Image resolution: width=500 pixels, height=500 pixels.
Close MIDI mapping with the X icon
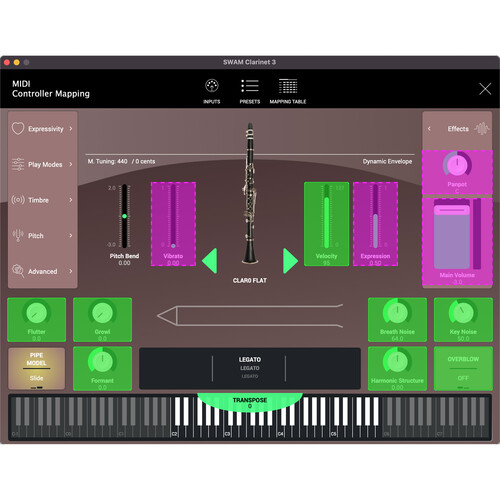[485, 89]
